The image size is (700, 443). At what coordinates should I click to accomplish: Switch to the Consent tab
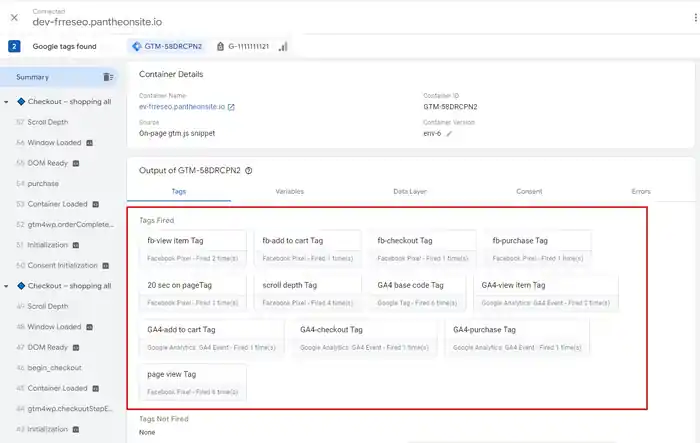[529, 191]
